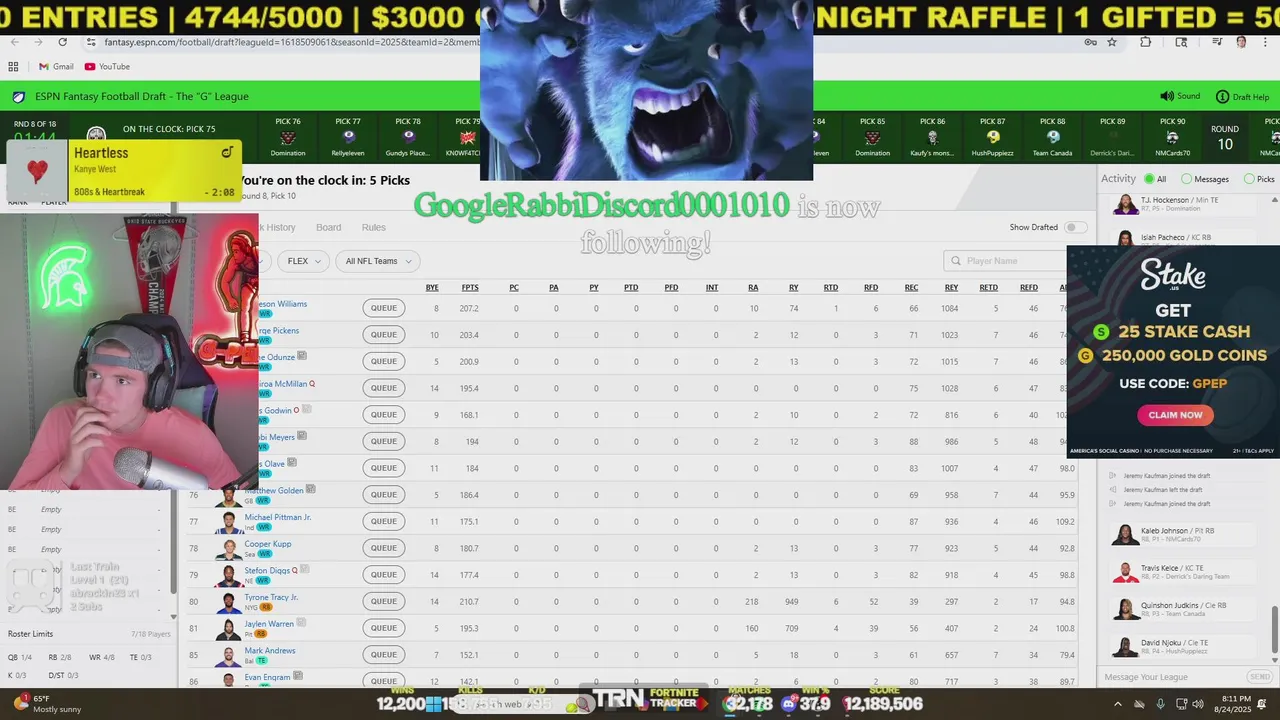1280x720 pixels.
Task: Queue Michael Pittman Jr.
Action: [x=384, y=521]
